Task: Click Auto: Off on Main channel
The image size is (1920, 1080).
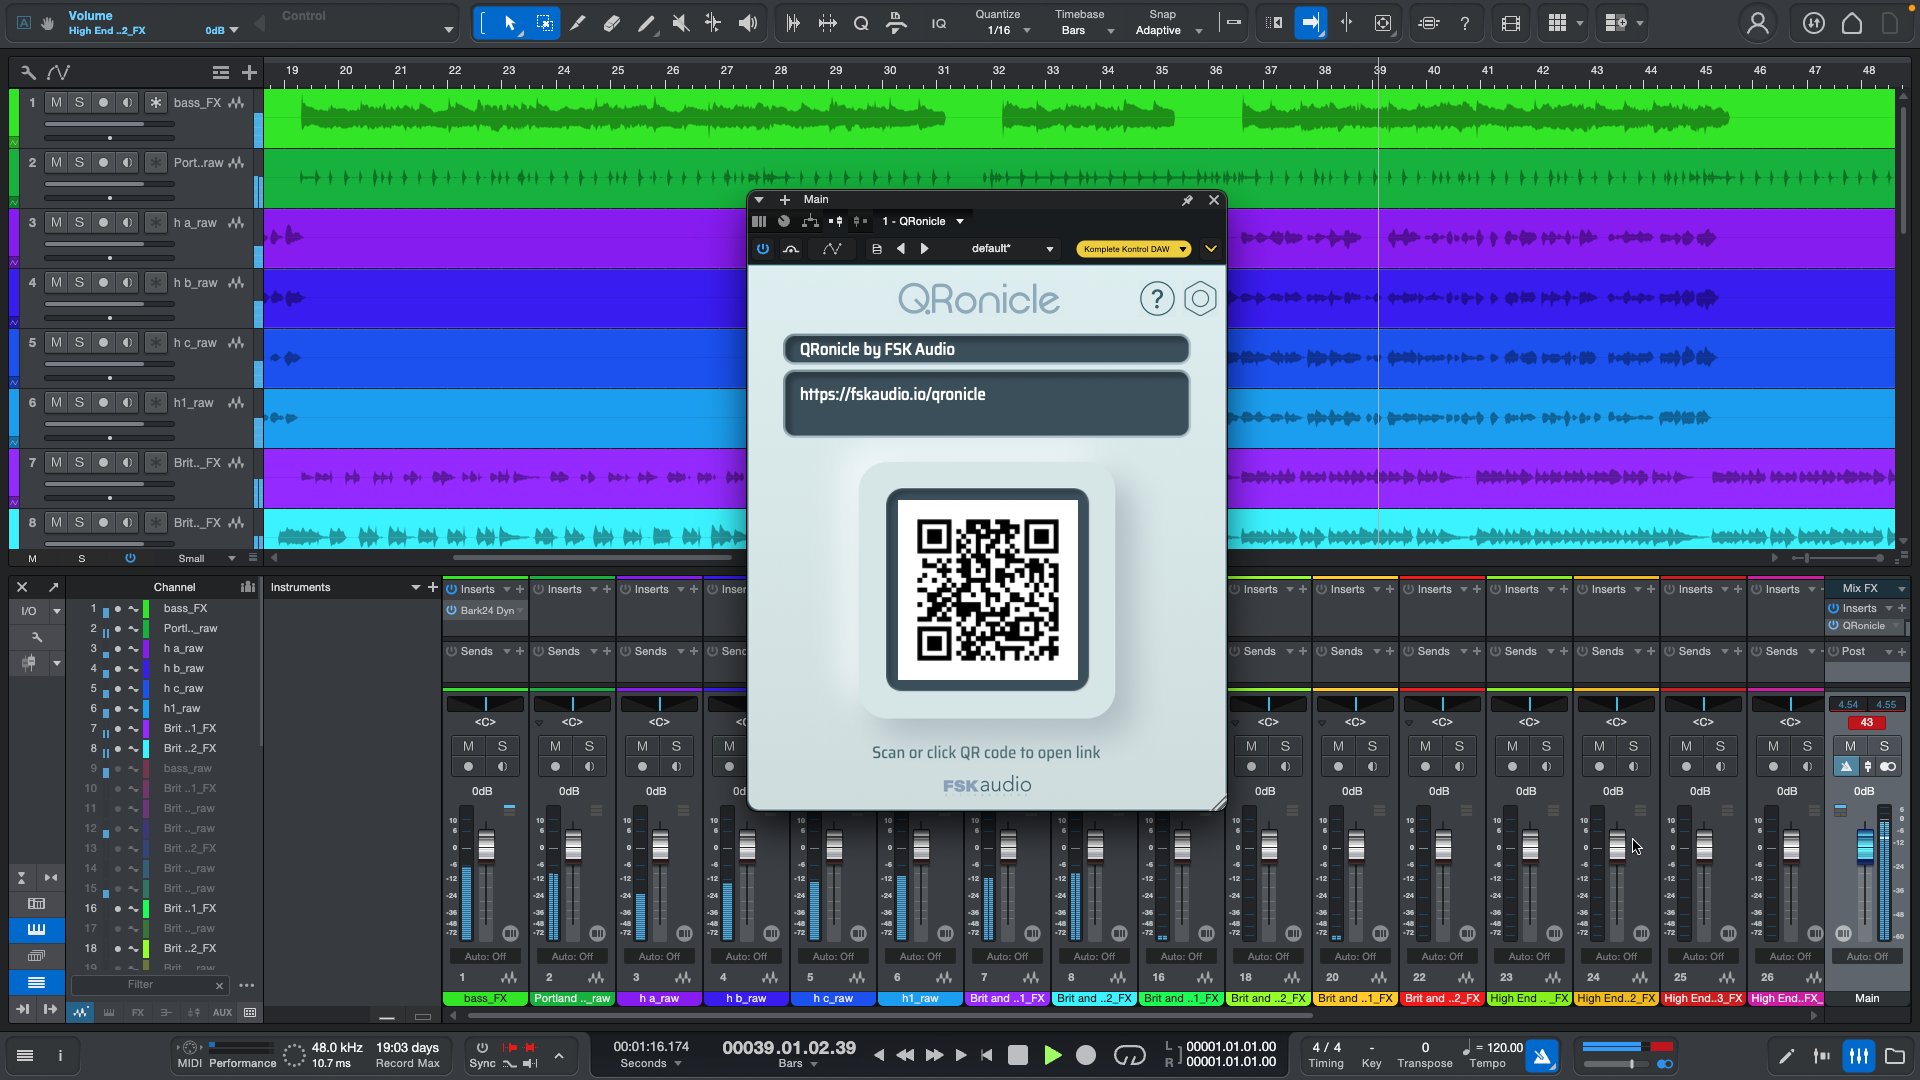Action: click(1867, 957)
